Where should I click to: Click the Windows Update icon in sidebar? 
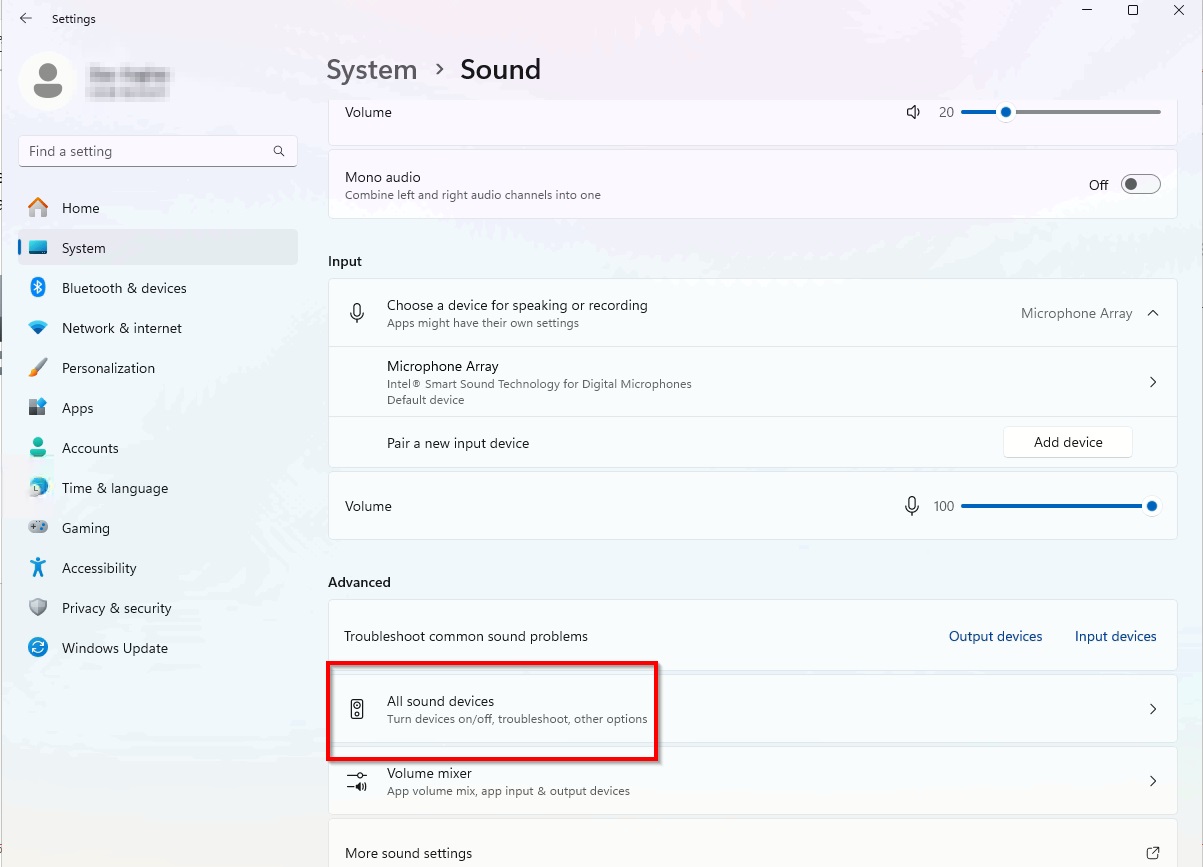coord(38,648)
